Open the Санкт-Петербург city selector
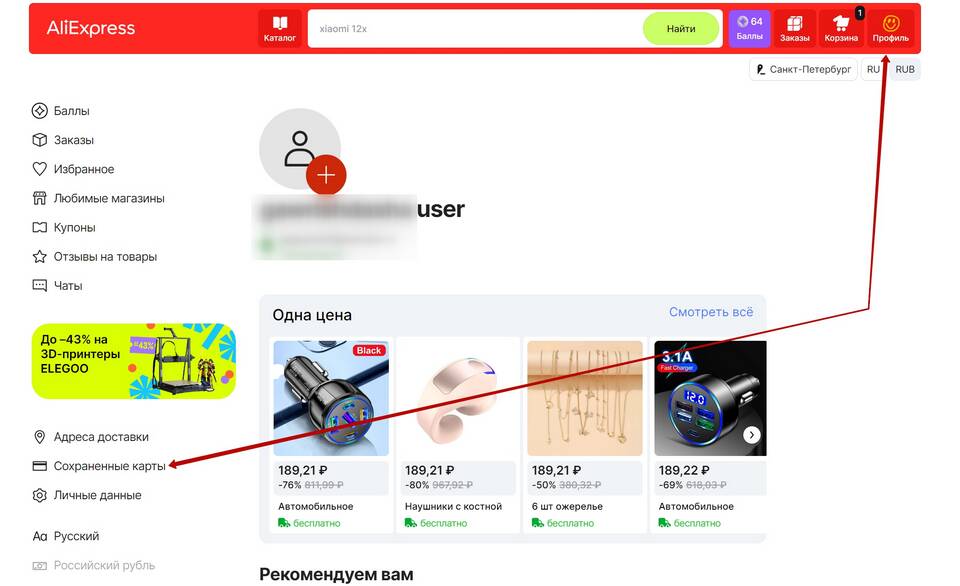The image size is (960, 586). (803, 69)
